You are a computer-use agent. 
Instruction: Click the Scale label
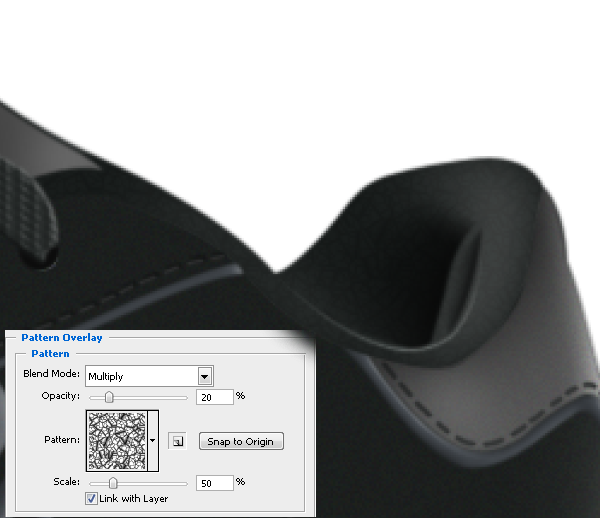(x=67, y=482)
